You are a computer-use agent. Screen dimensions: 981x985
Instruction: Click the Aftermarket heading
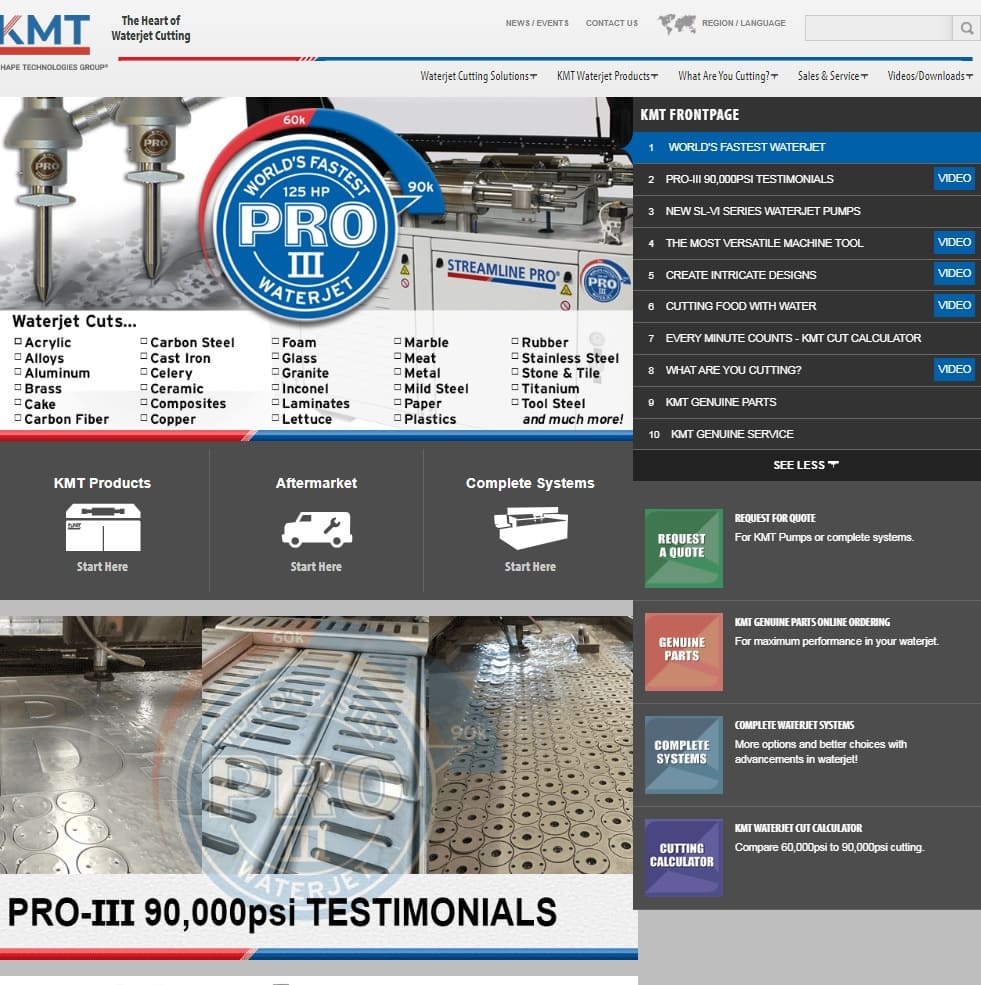(x=317, y=483)
